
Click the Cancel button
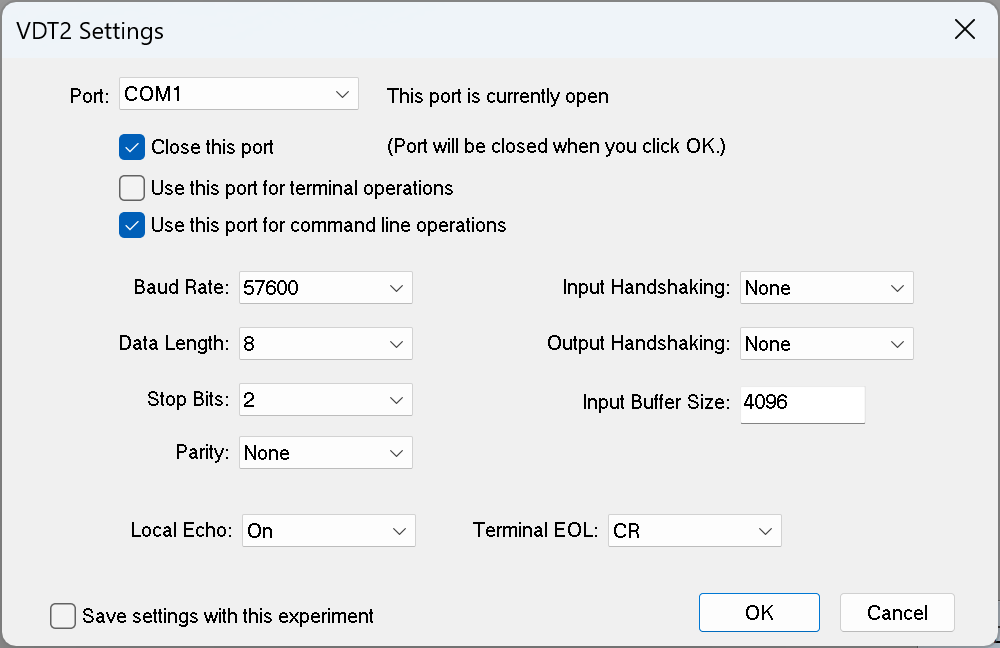[x=897, y=612]
